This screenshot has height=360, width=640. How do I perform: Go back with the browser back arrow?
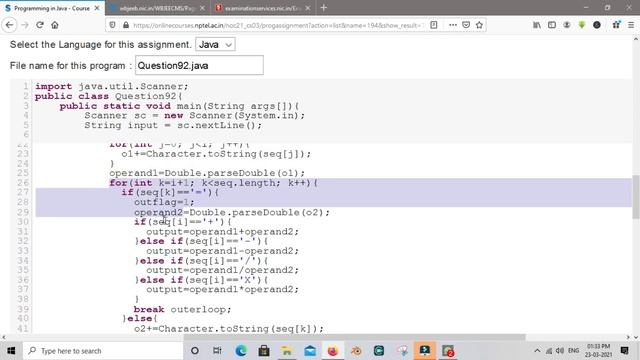coord(9,25)
